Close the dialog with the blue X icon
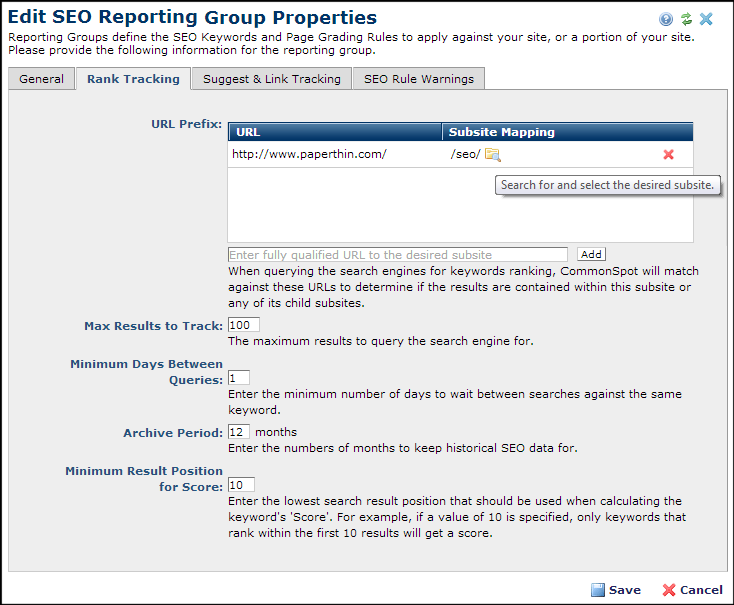Image resolution: width=734 pixels, height=605 pixels. 706,19
